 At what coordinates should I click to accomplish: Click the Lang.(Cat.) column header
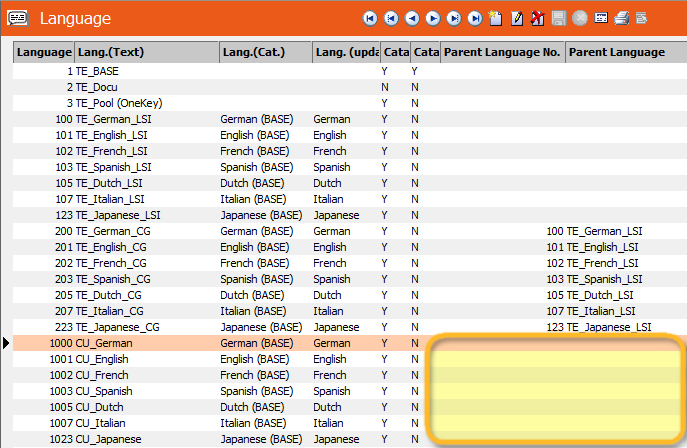[266, 53]
